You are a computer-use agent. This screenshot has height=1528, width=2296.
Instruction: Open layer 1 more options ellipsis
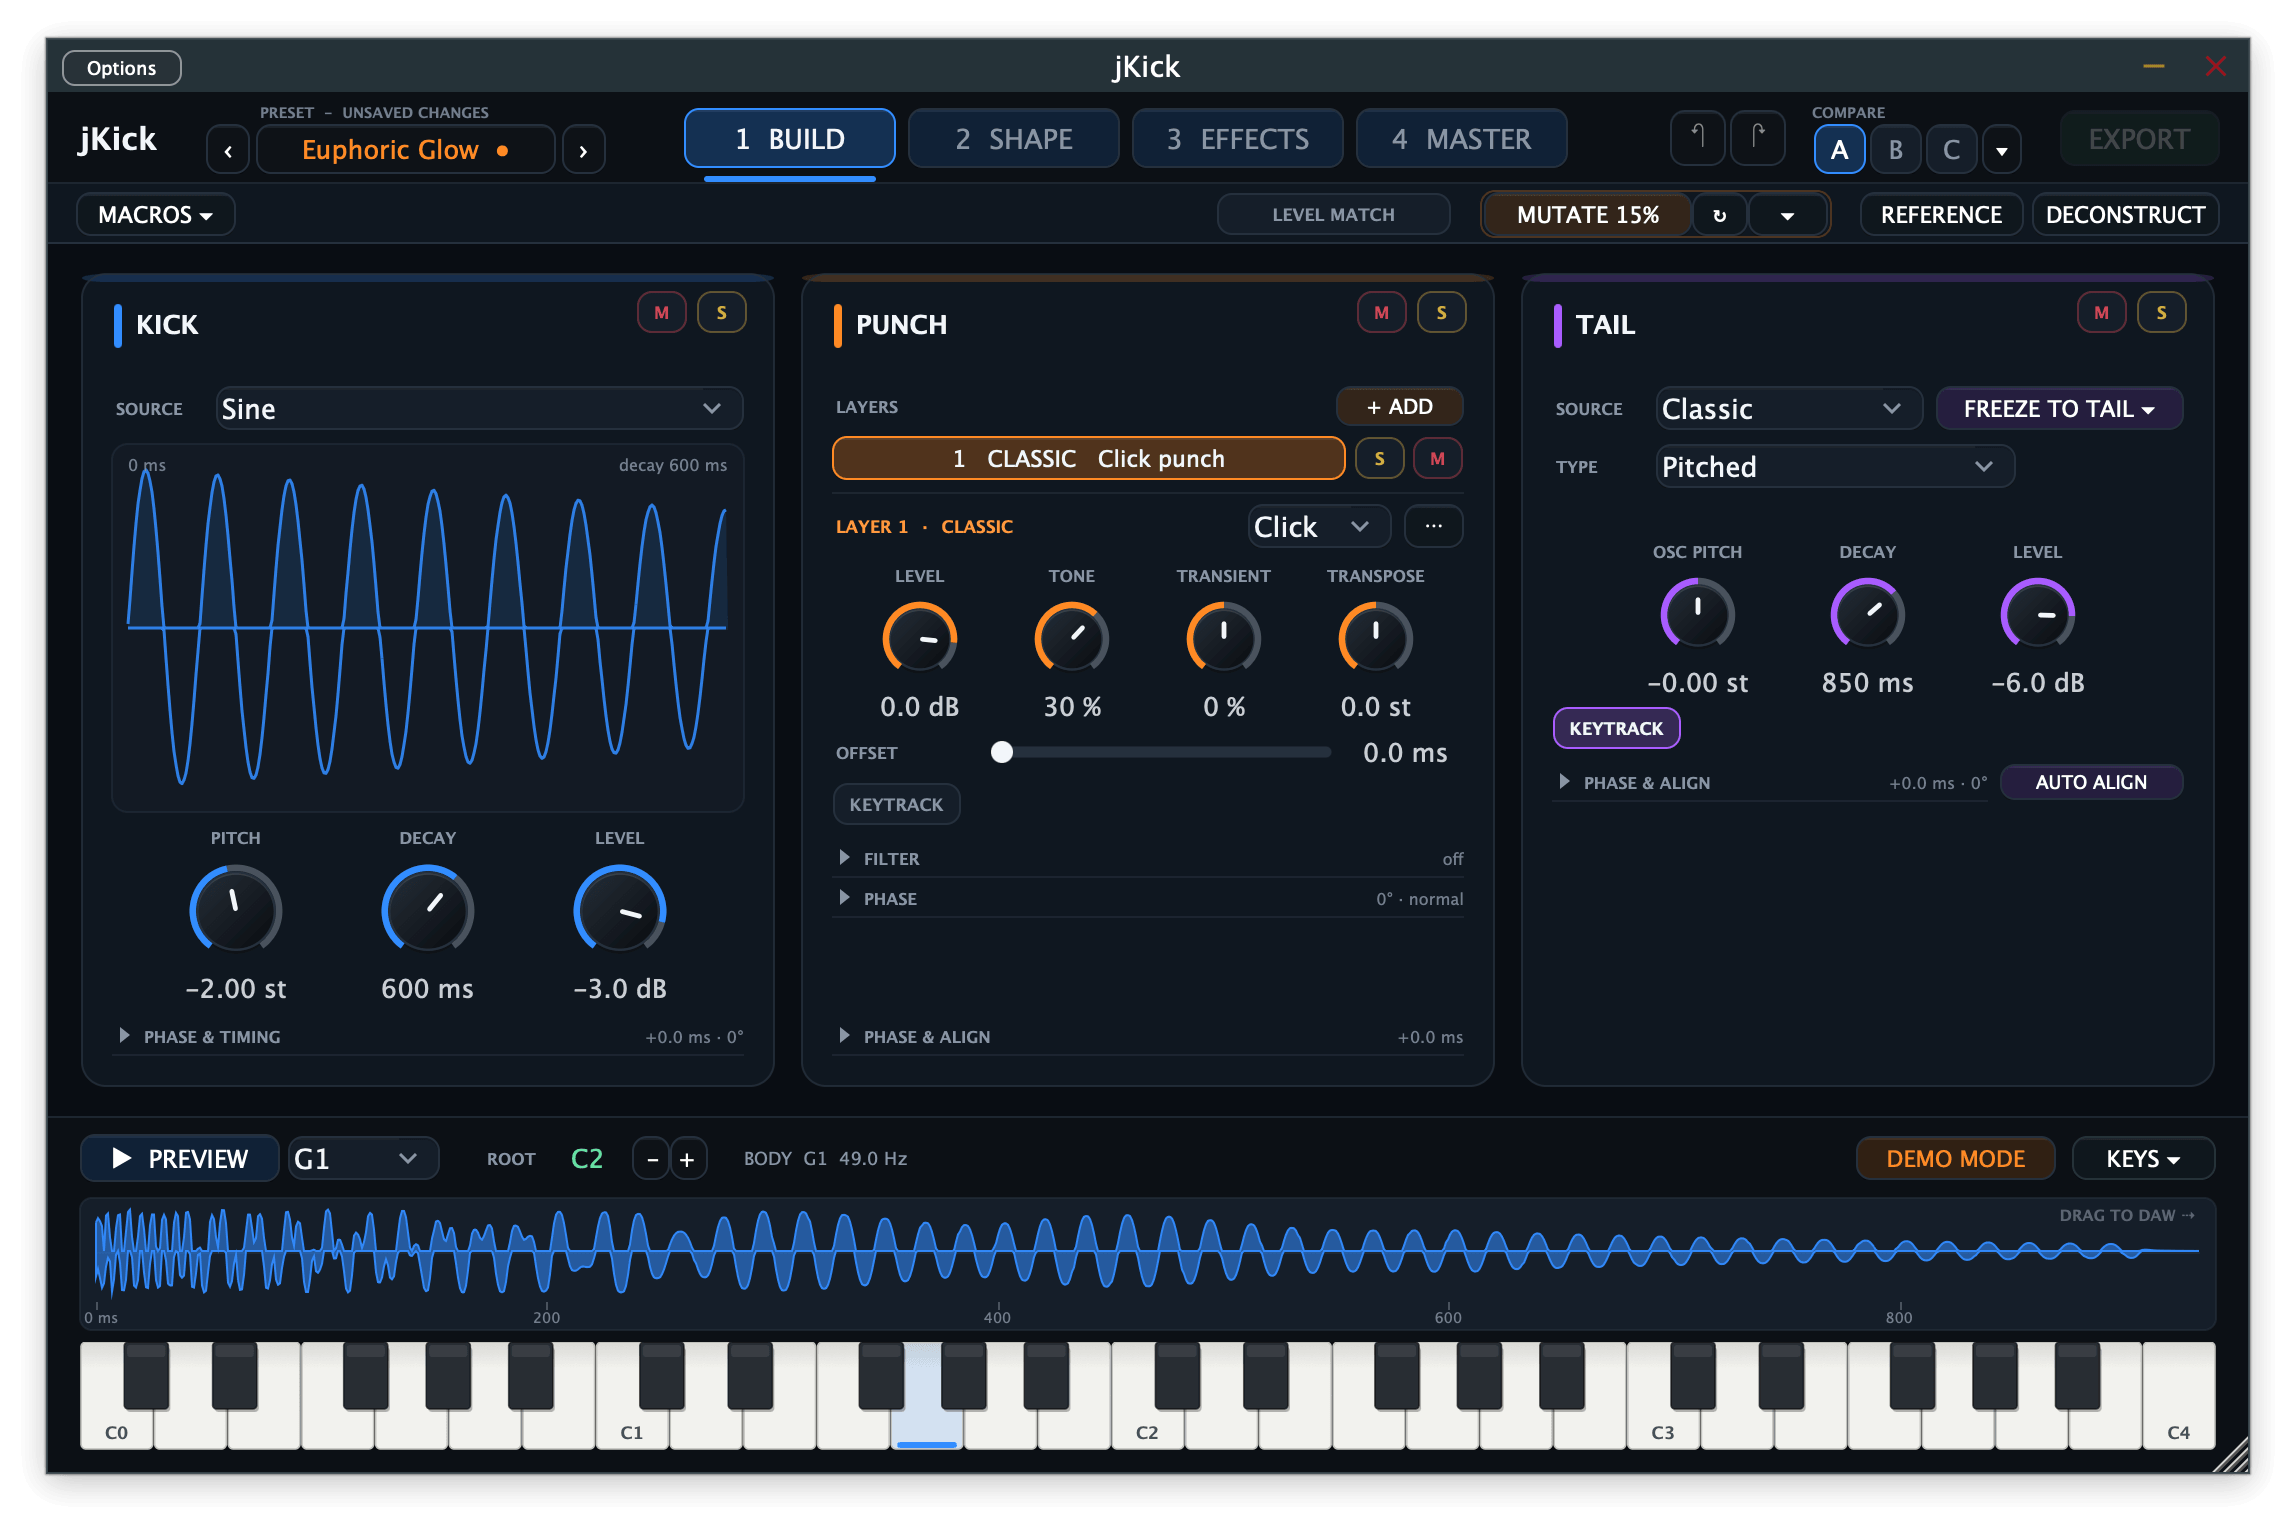(1434, 526)
